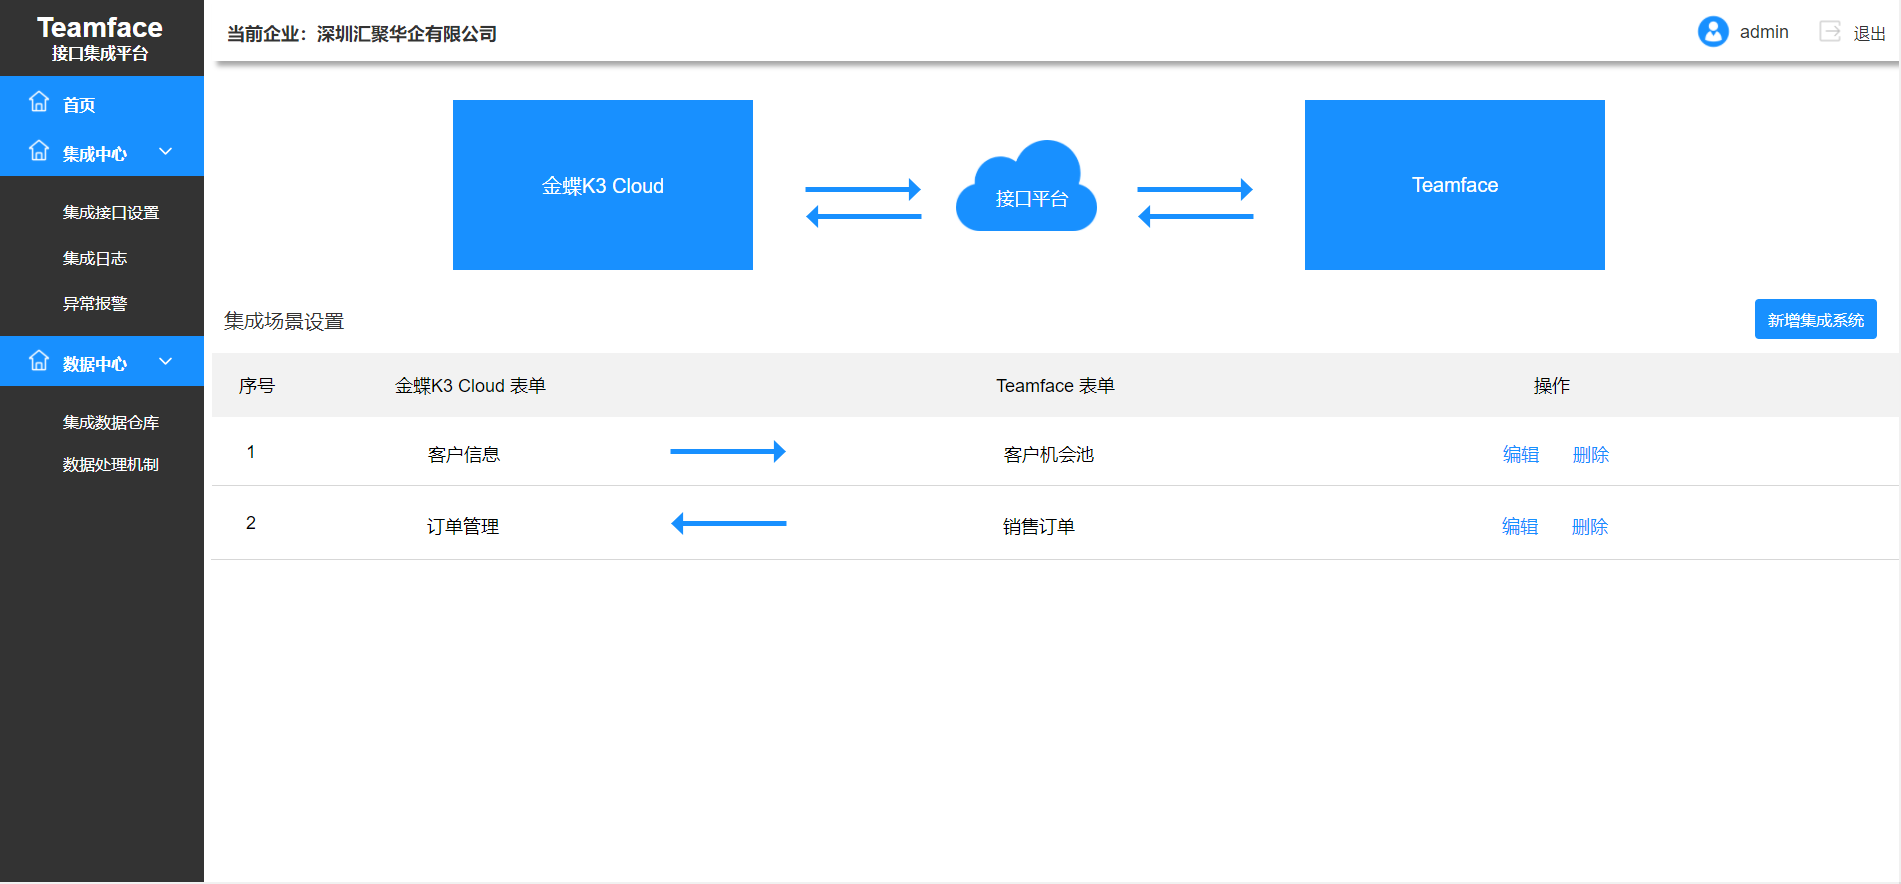Click the 集成场景设置 heading
1901x884 pixels.
284,321
